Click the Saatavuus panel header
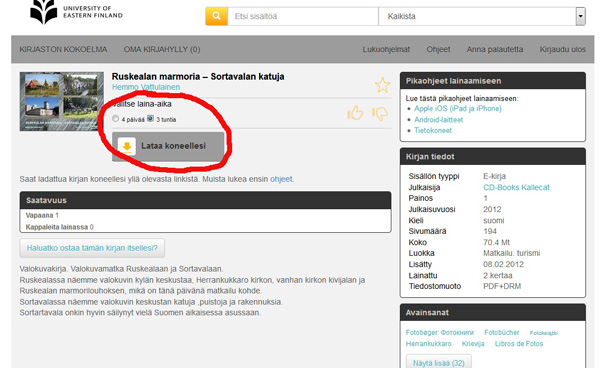The image size is (600, 368). pyautogui.click(x=205, y=200)
